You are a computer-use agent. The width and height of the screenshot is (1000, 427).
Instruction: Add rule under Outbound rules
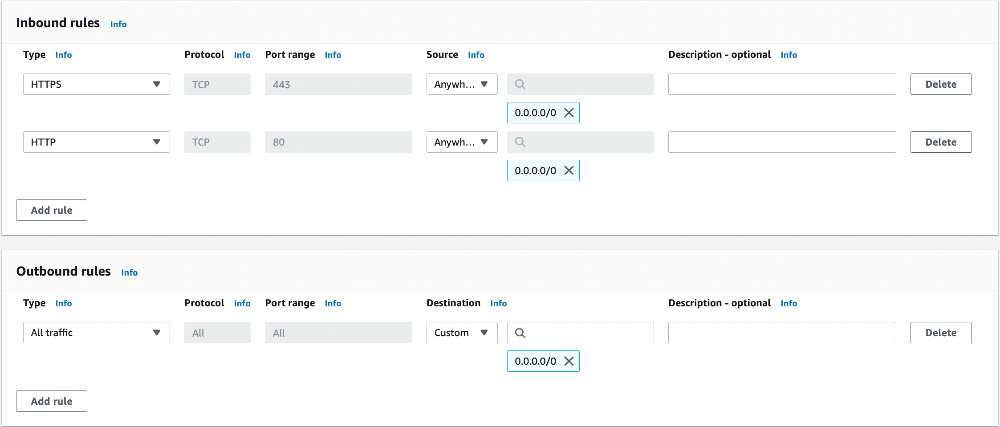pyautogui.click(x=52, y=401)
